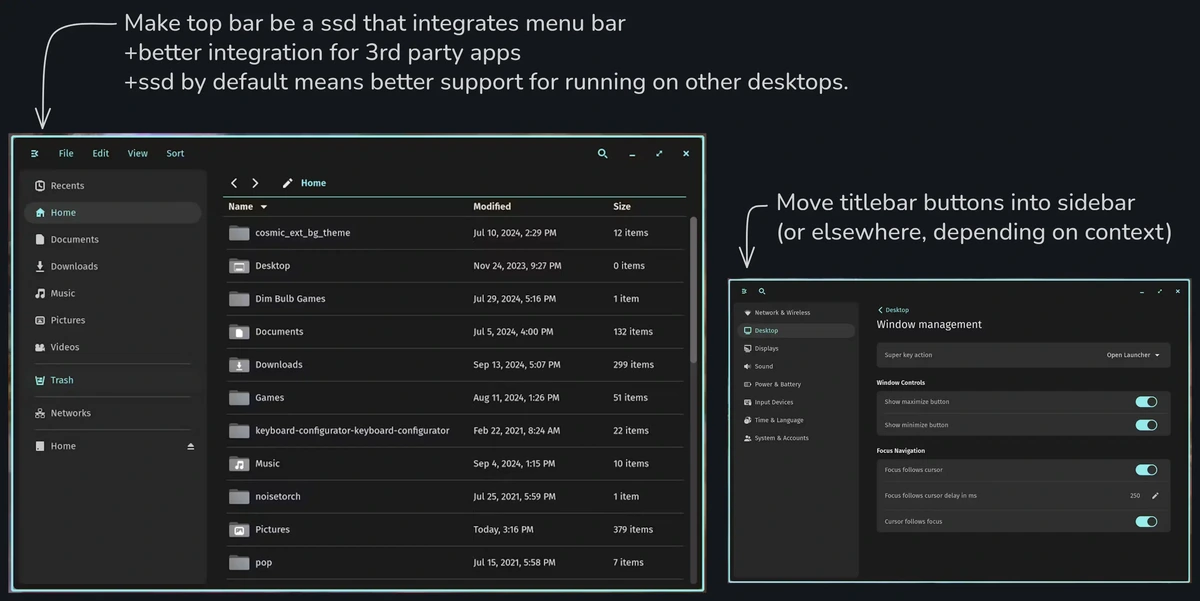Go forward with the right arrow
Viewport: 1200px width, 601px height.
tap(255, 183)
